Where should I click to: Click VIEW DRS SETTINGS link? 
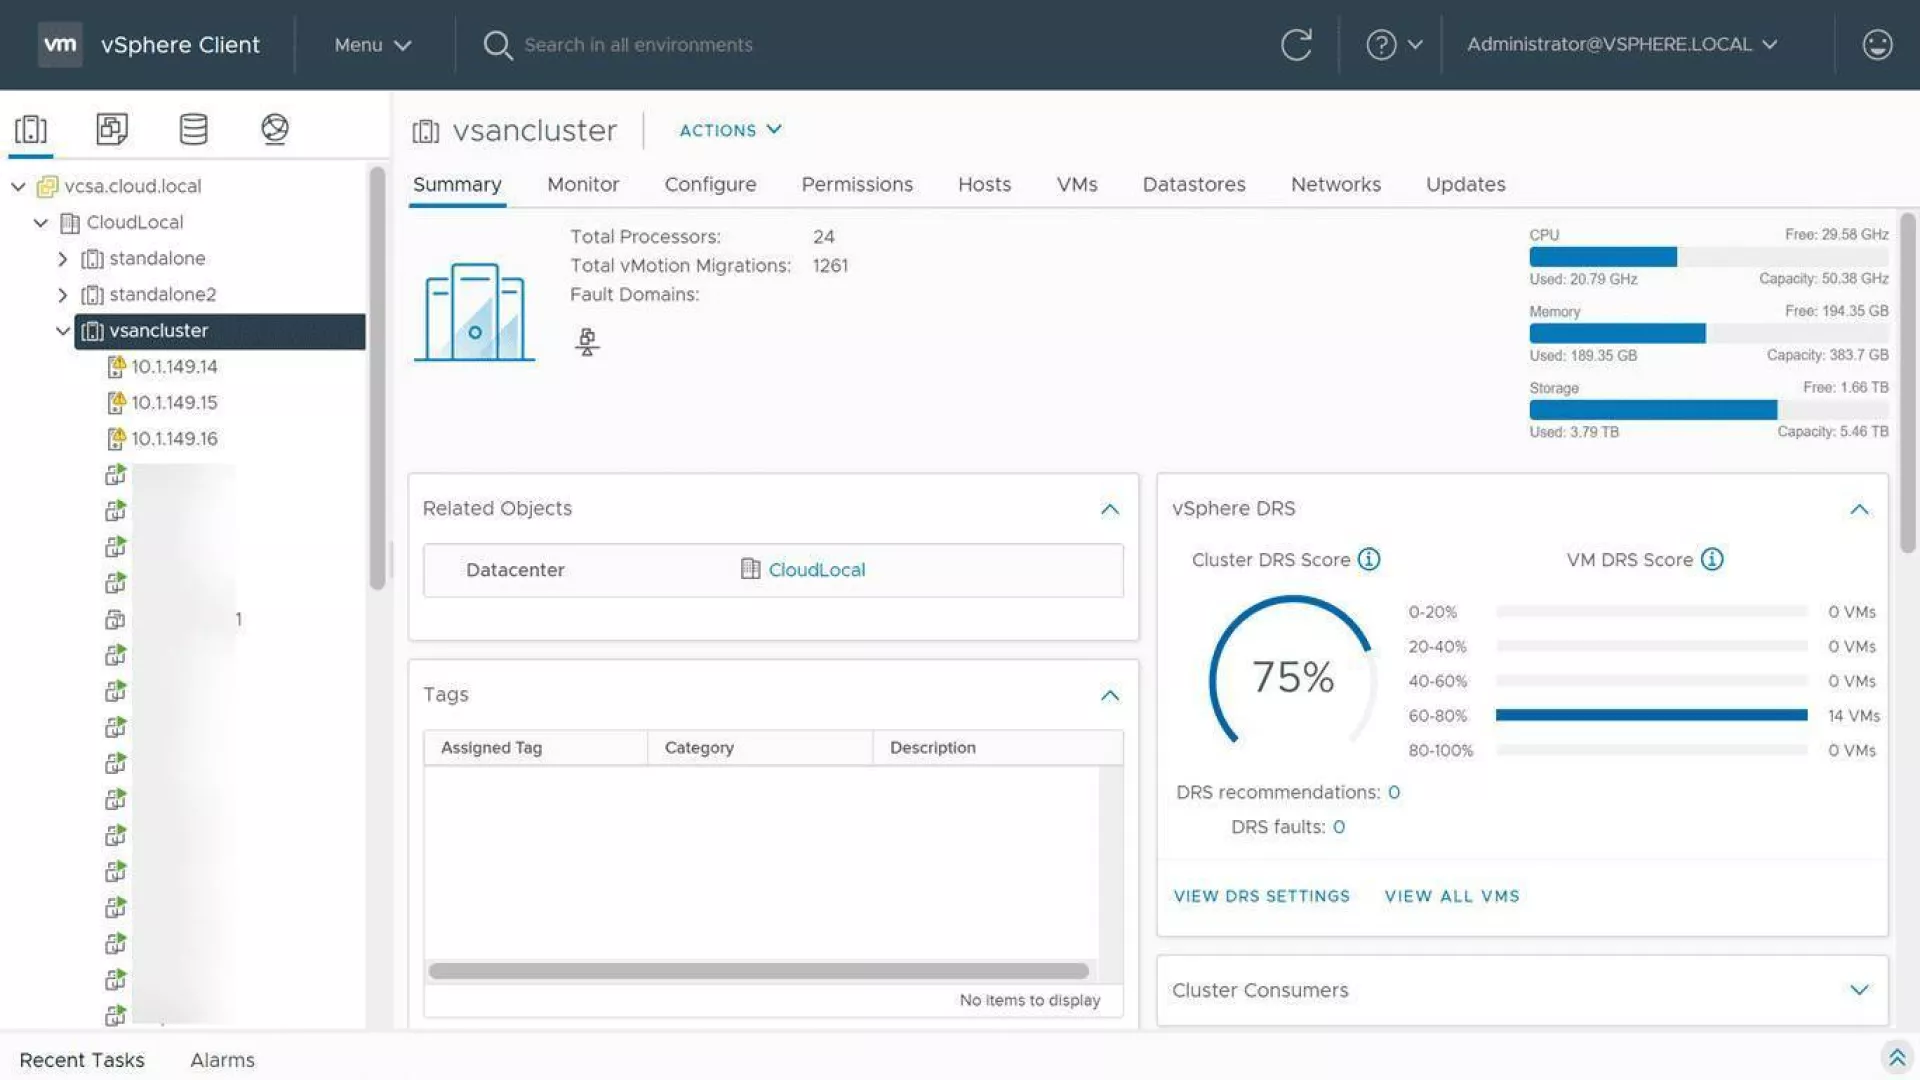[x=1261, y=896]
